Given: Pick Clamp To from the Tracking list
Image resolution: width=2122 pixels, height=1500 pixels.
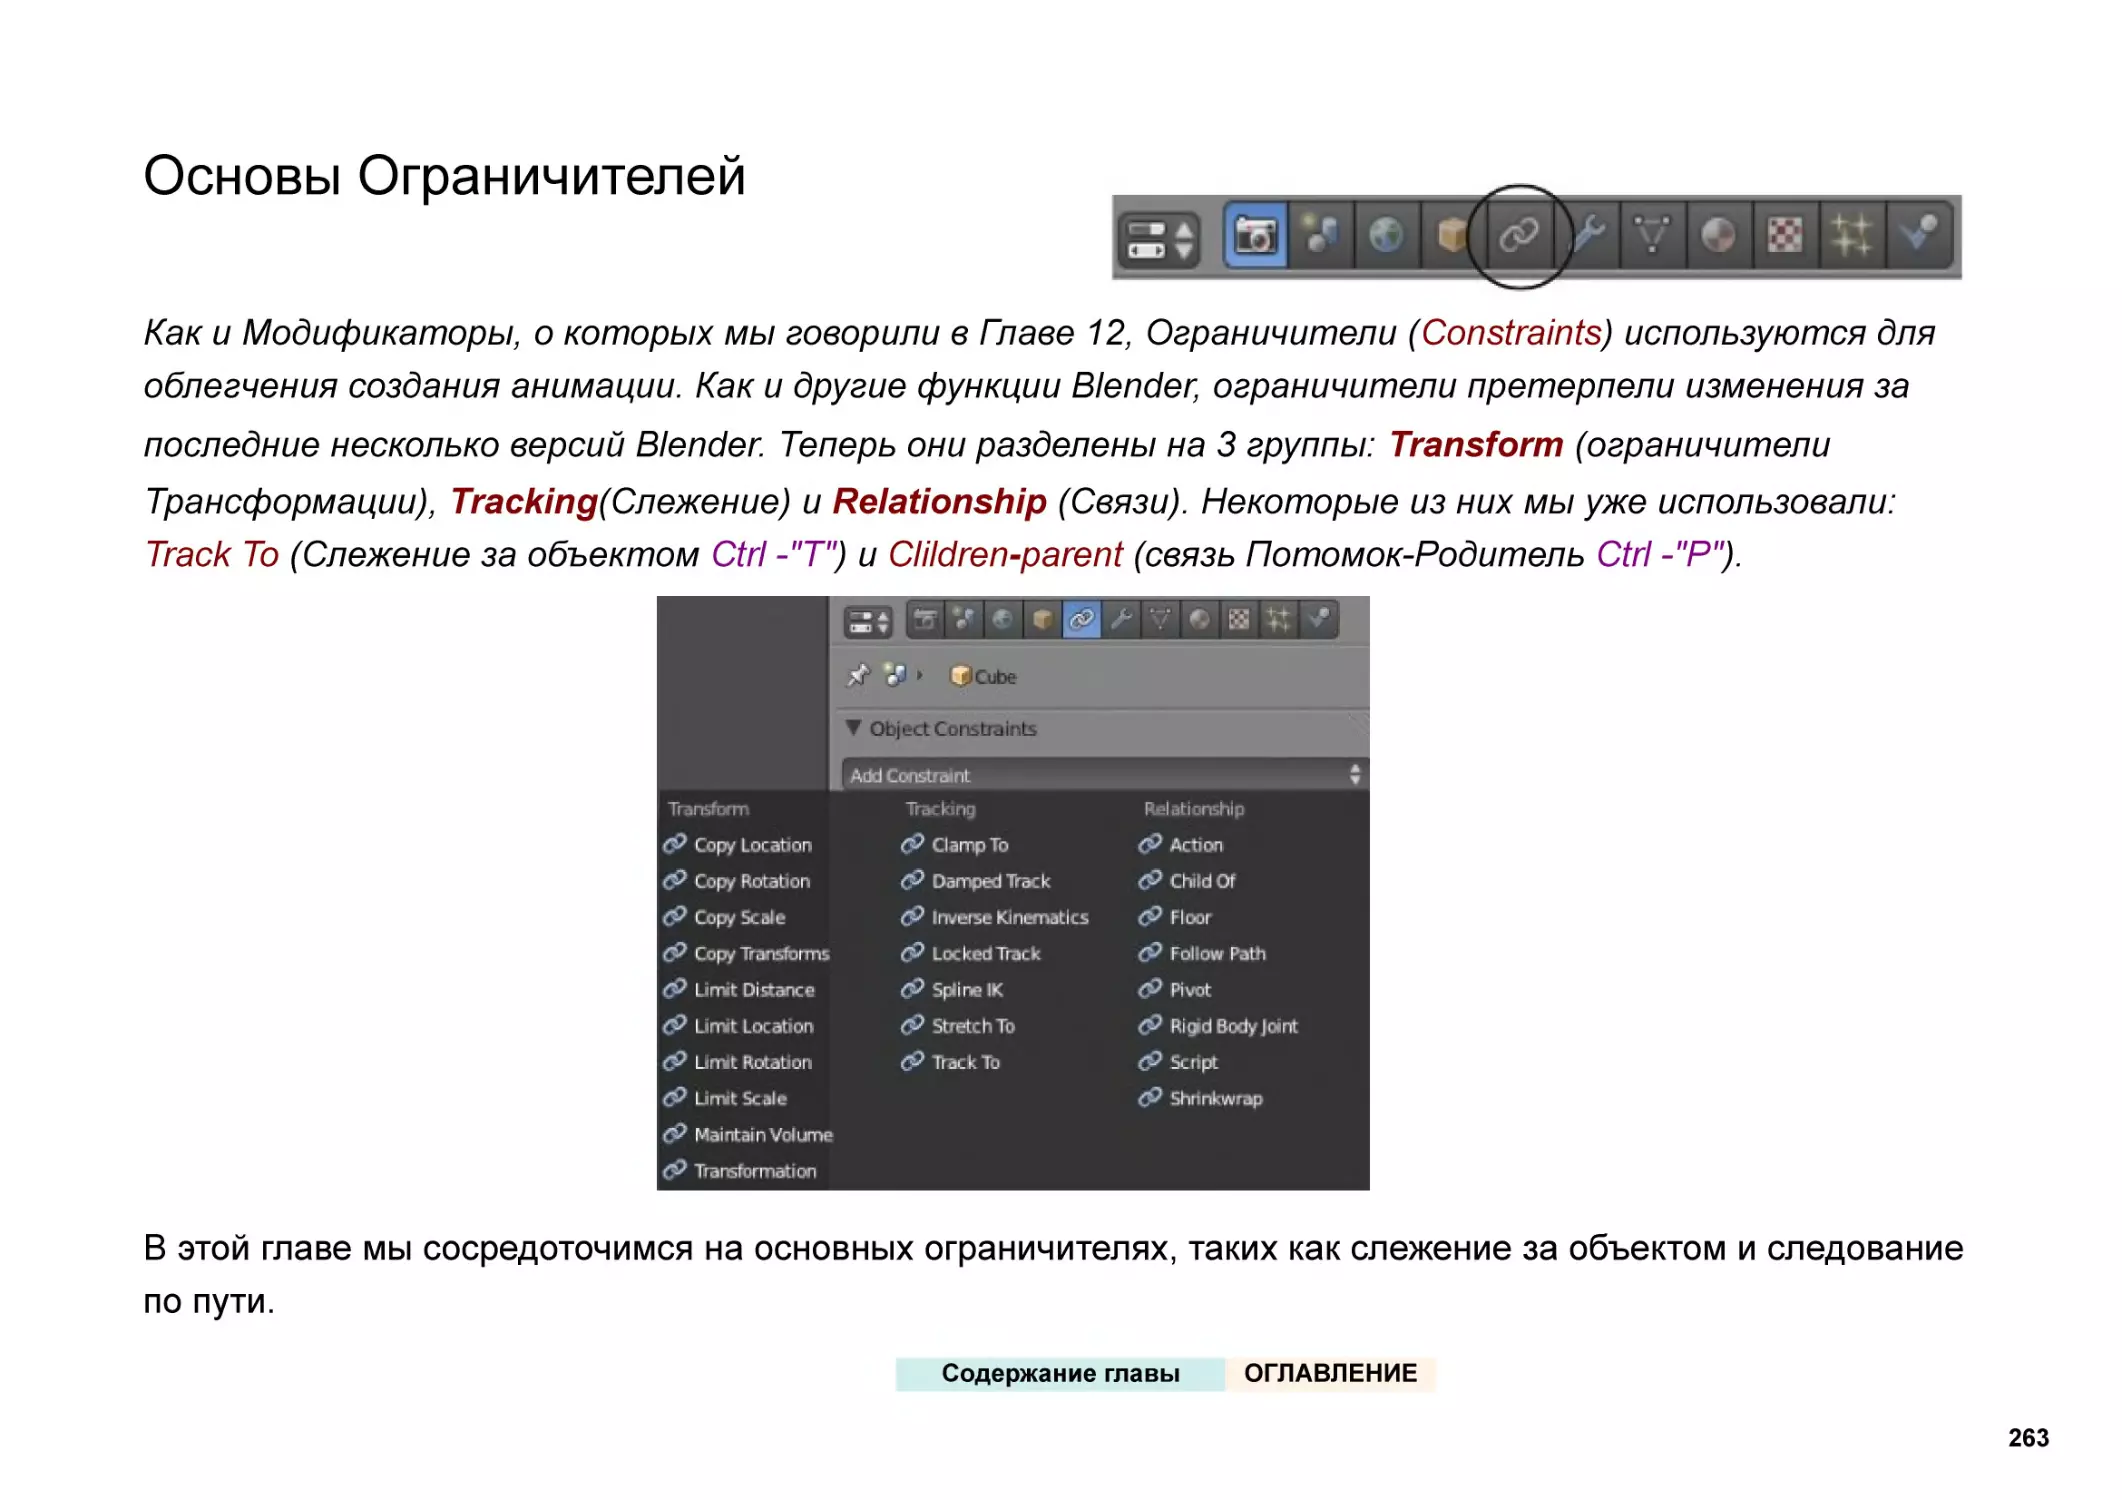Looking at the screenshot, I should click(955, 845).
